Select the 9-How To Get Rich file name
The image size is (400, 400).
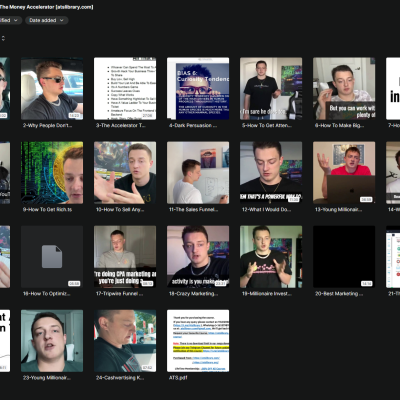point(47,209)
